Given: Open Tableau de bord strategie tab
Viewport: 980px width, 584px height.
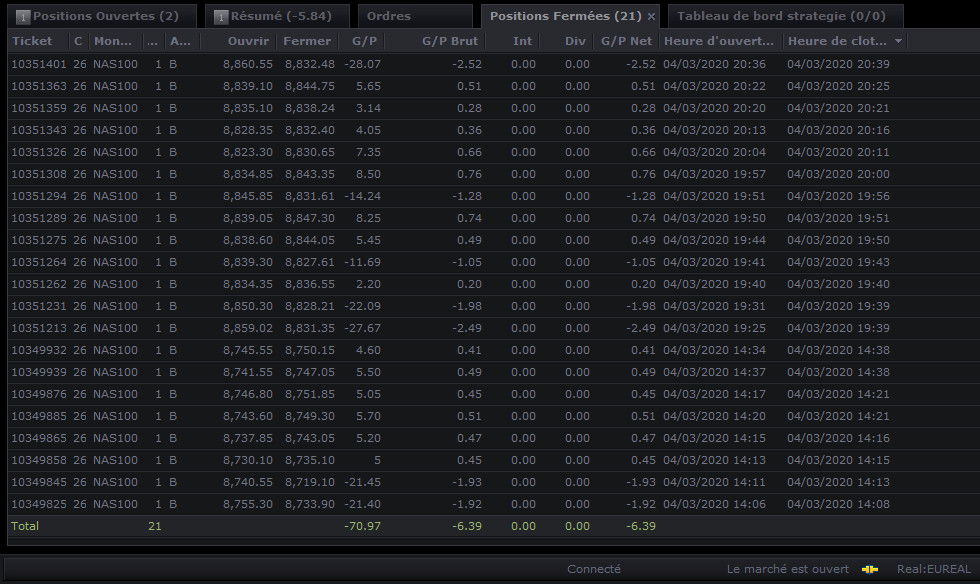Looking at the screenshot, I should 785,16.
